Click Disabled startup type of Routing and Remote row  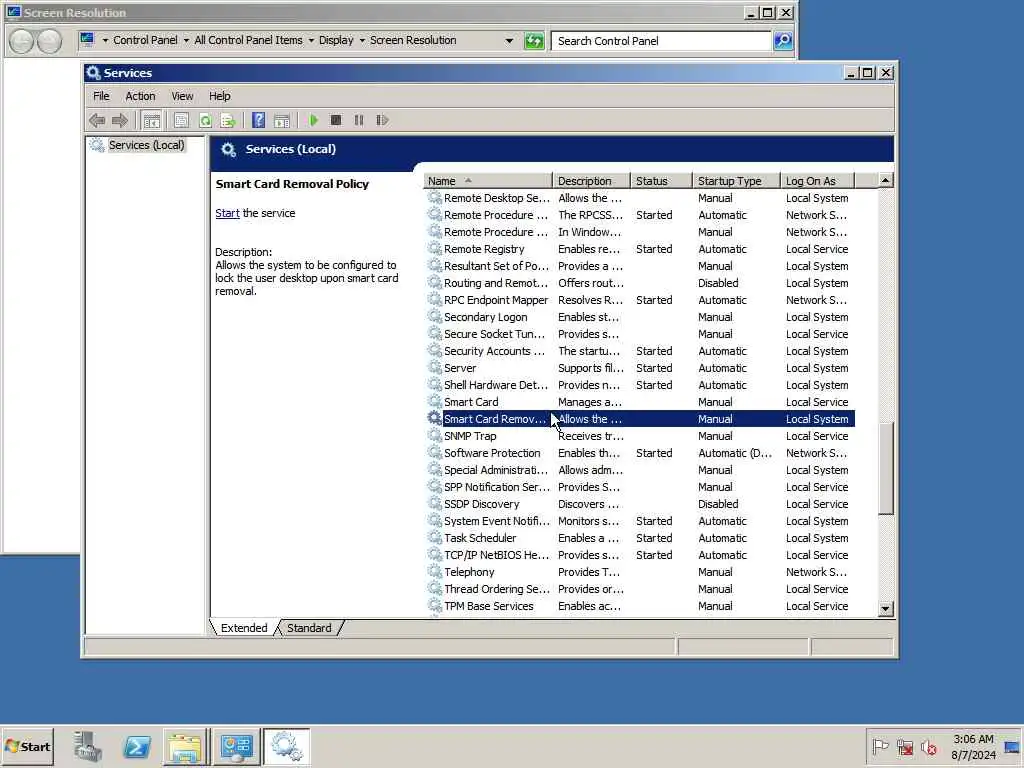718,283
